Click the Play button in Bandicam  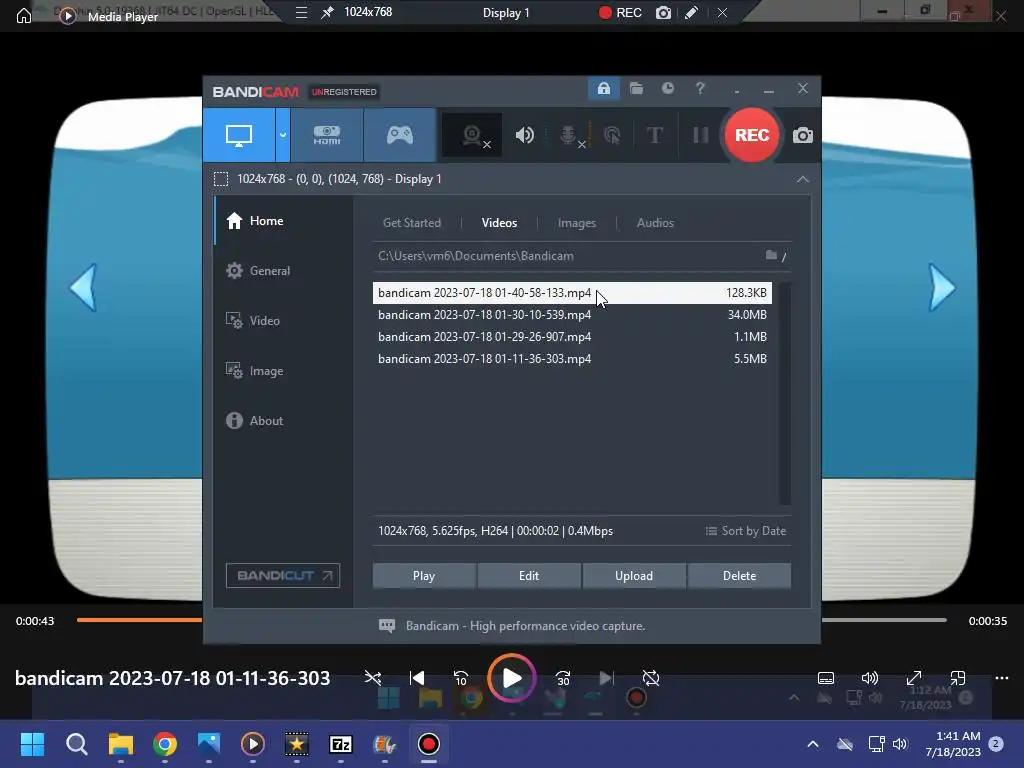[424, 576]
